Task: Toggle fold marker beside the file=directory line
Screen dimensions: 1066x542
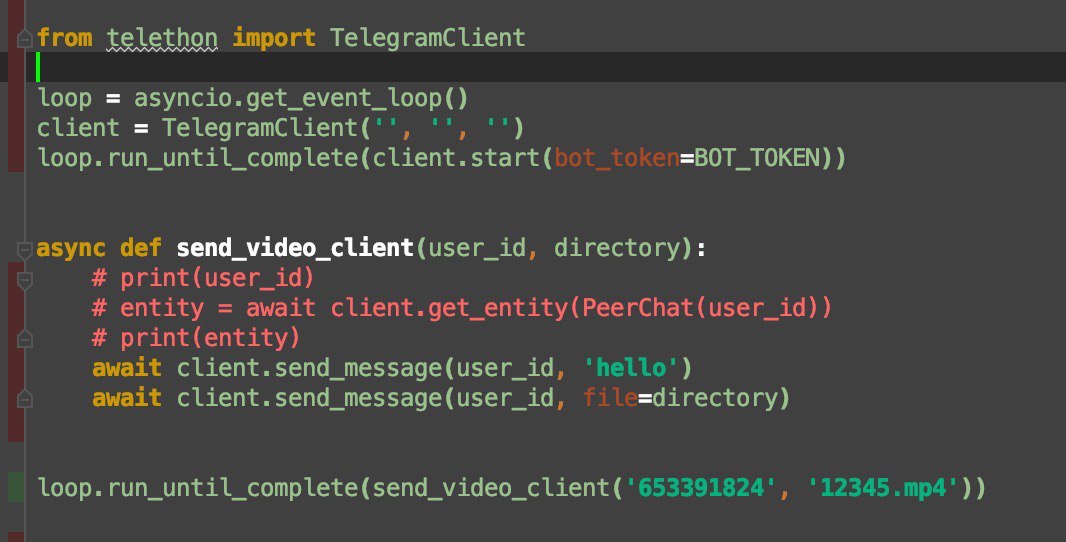Action: coord(24,398)
